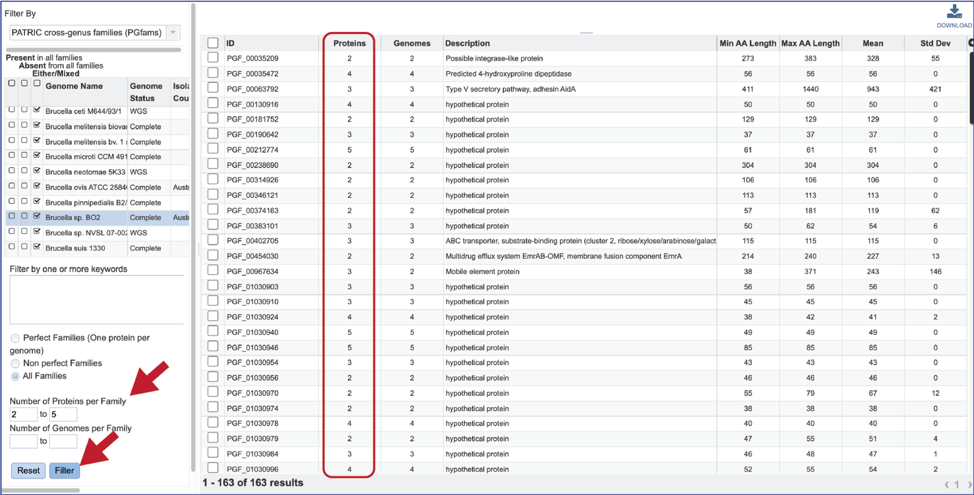Set Brucella sp. BO2 to Absent
Image resolution: width=974 pixels, height=495 pixels.
pos(24,217)
